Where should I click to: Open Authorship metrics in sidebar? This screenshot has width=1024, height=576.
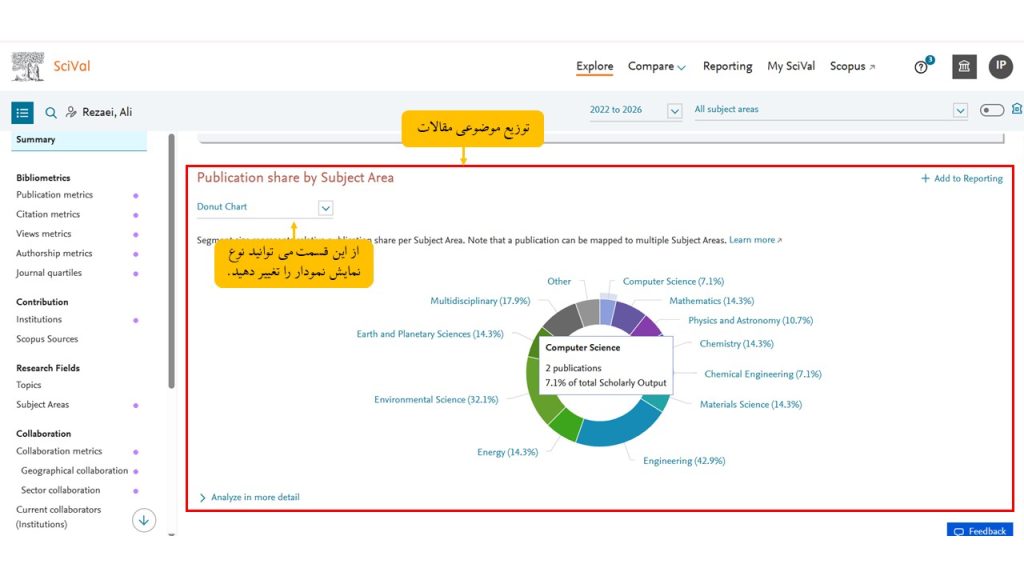click(x=54, y=253)
